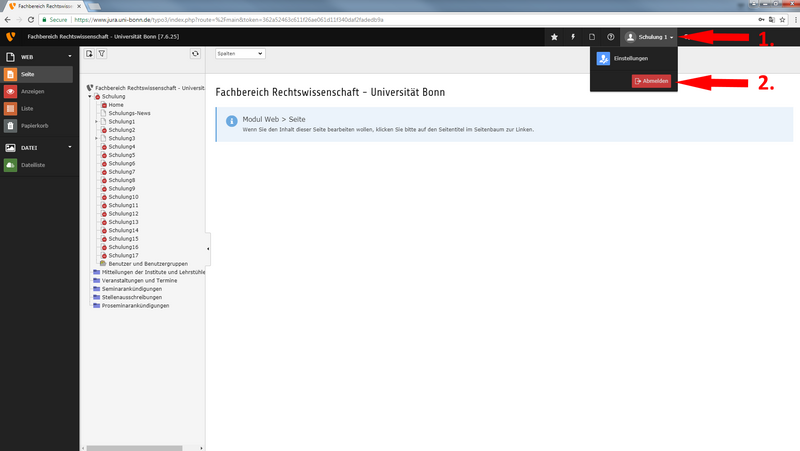Click the Fachbereich Rechtswissenschaft tree root
This screenshot has width=800, height=451.
pos(149,88)
